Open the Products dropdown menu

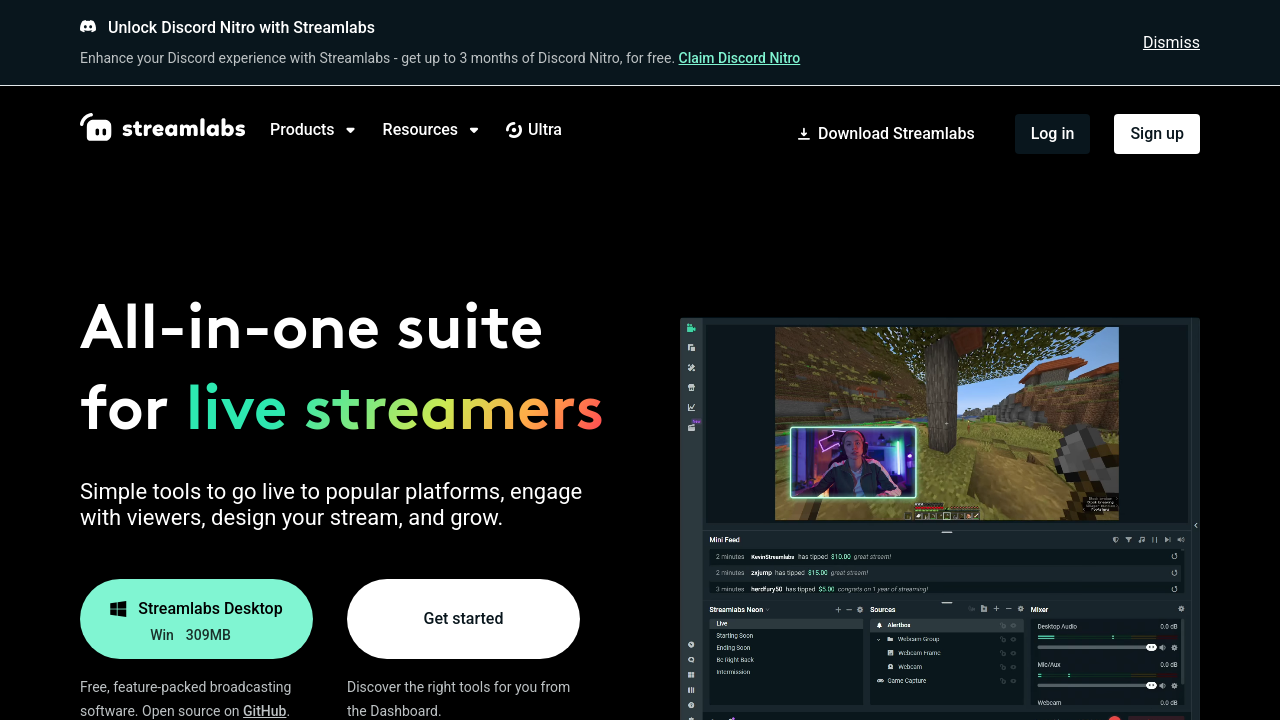coord(312,130)
